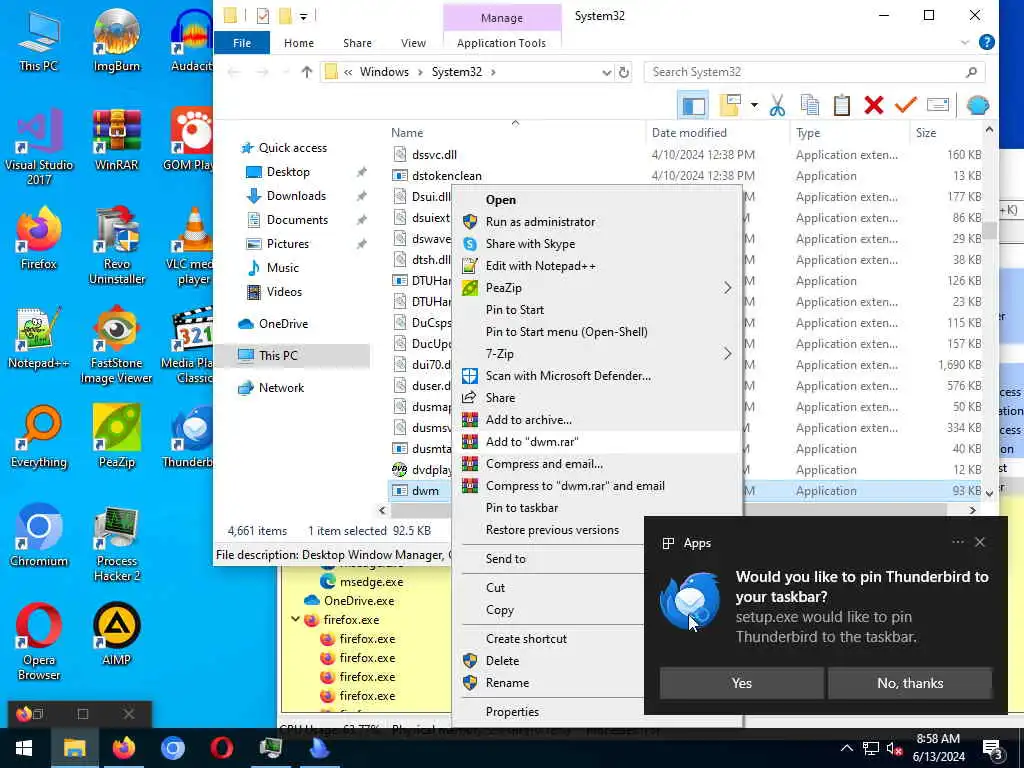
Task: Open the Process Hacker 2 desktop icon
Action: click(116, 543)
